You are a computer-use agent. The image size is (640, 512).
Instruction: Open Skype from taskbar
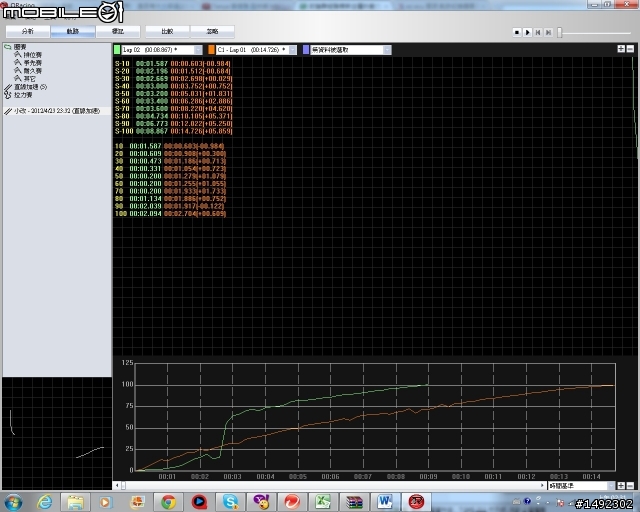[x=230, y=502]
